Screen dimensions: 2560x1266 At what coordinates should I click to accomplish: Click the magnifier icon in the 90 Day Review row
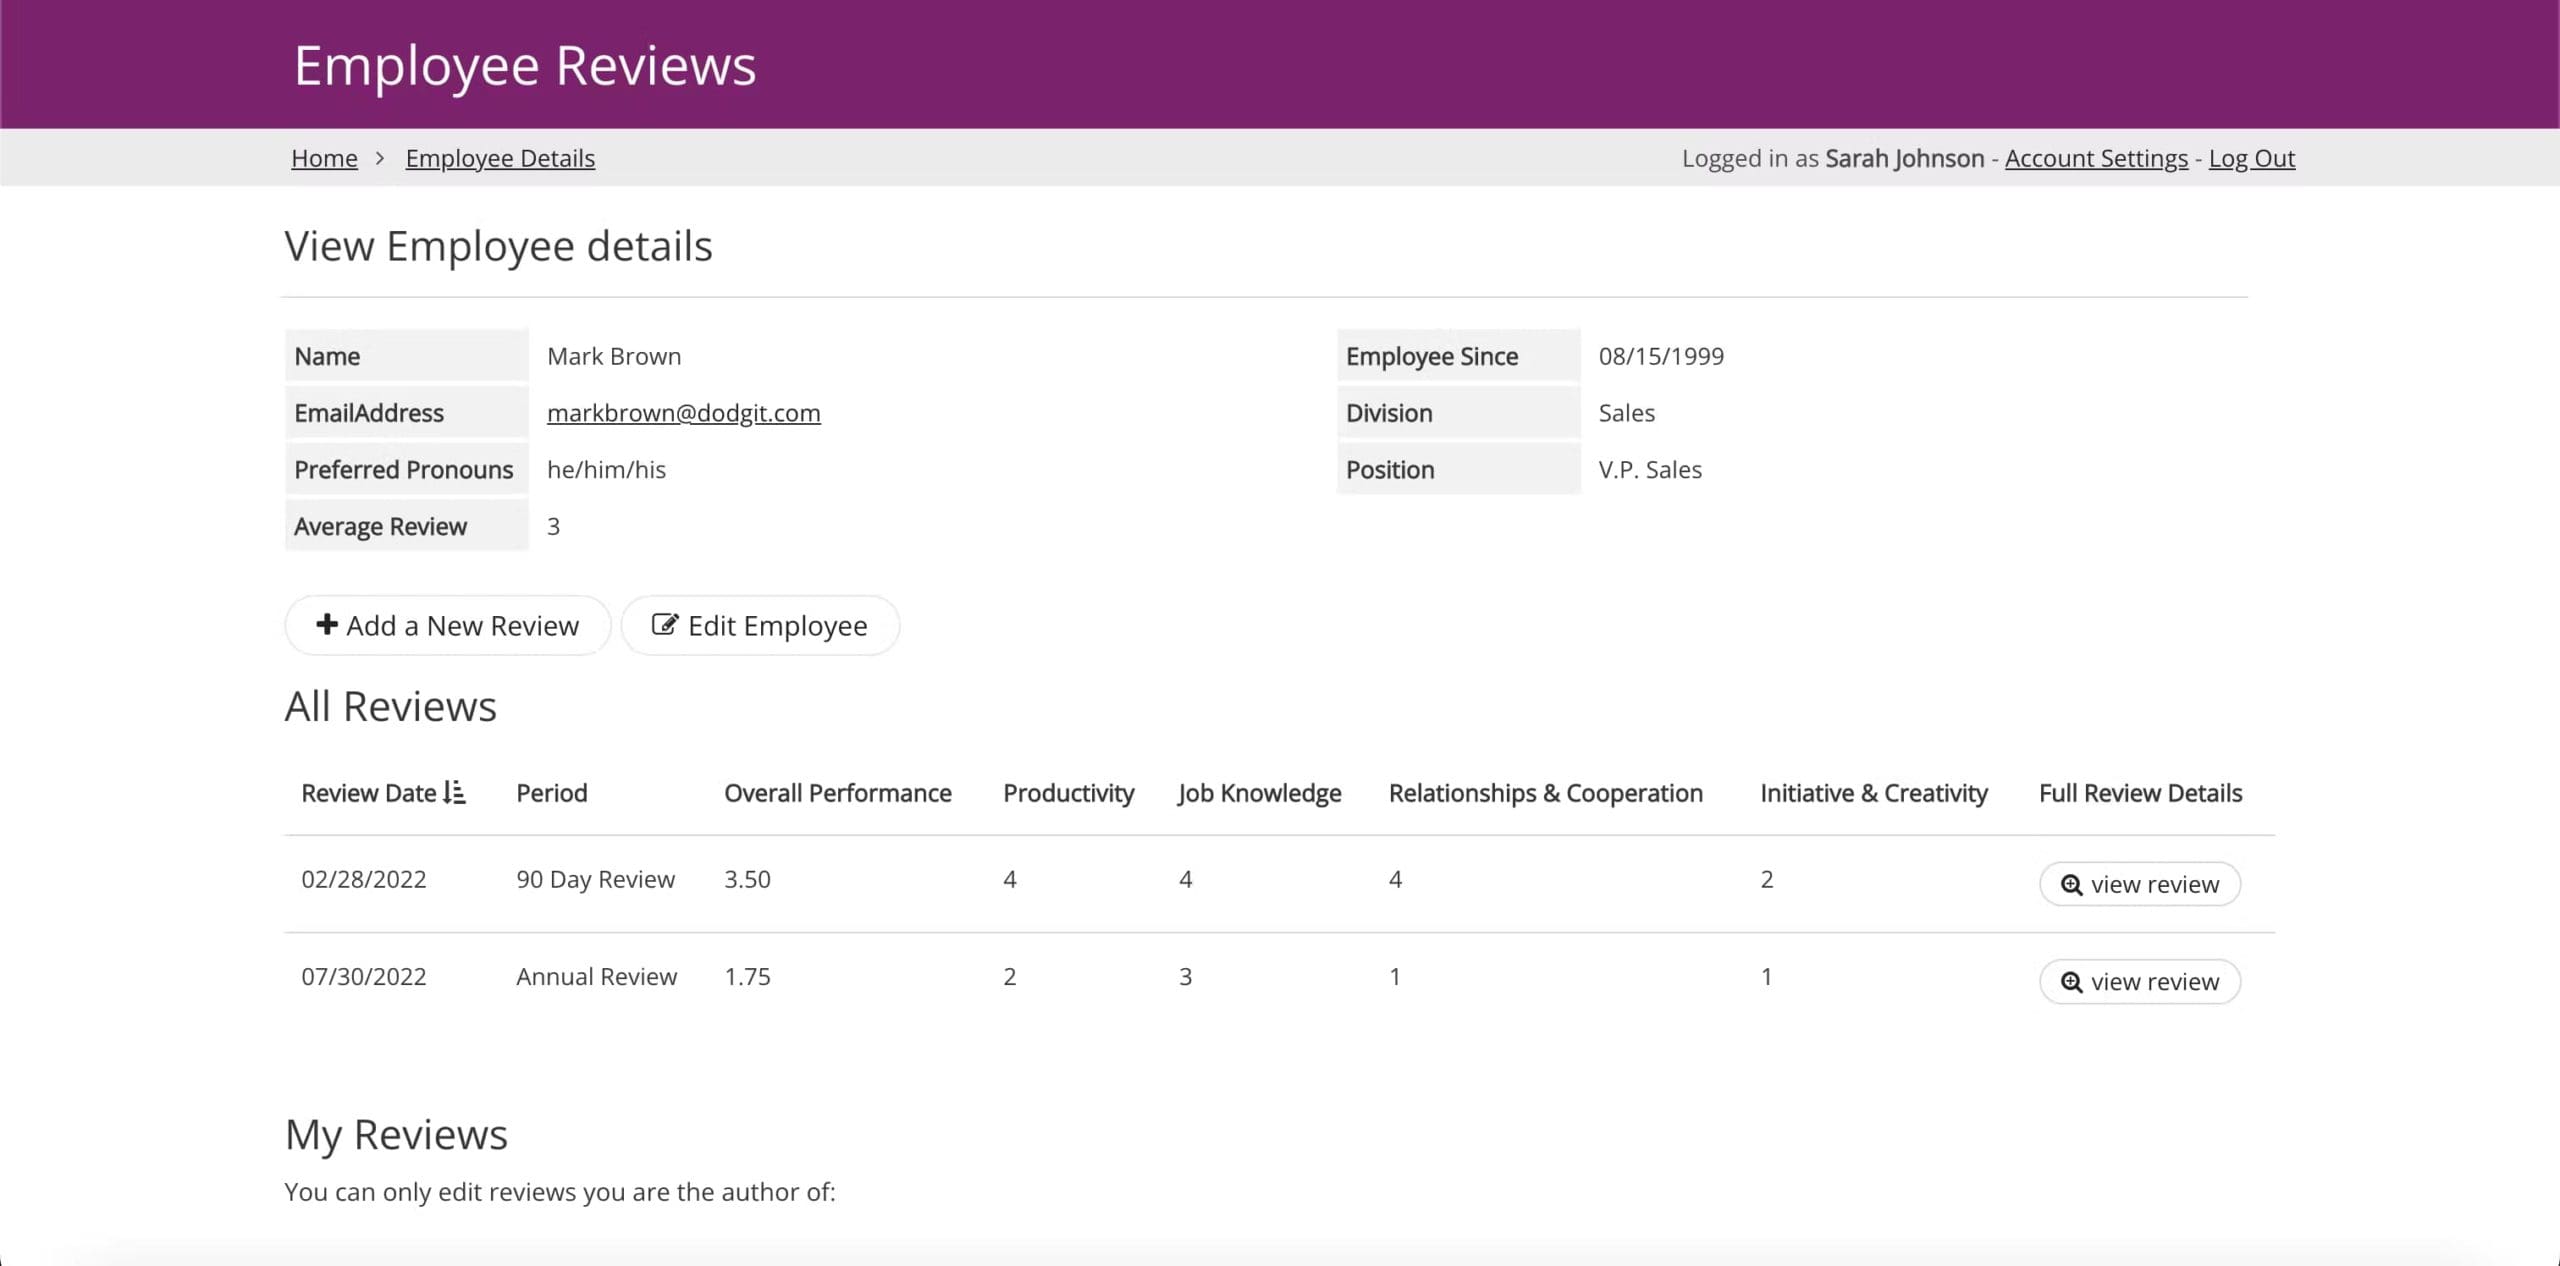tap(2070, 884)
